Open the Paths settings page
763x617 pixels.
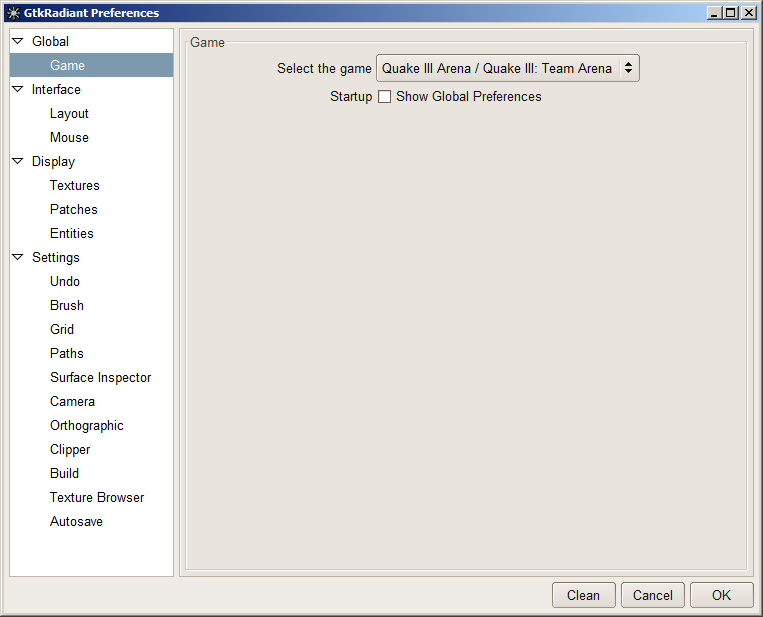67,353
